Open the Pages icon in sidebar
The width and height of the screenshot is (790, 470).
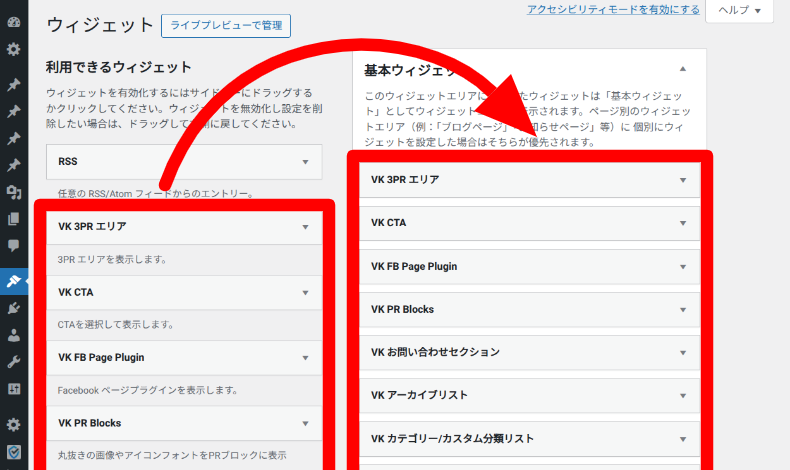point(14,219)
